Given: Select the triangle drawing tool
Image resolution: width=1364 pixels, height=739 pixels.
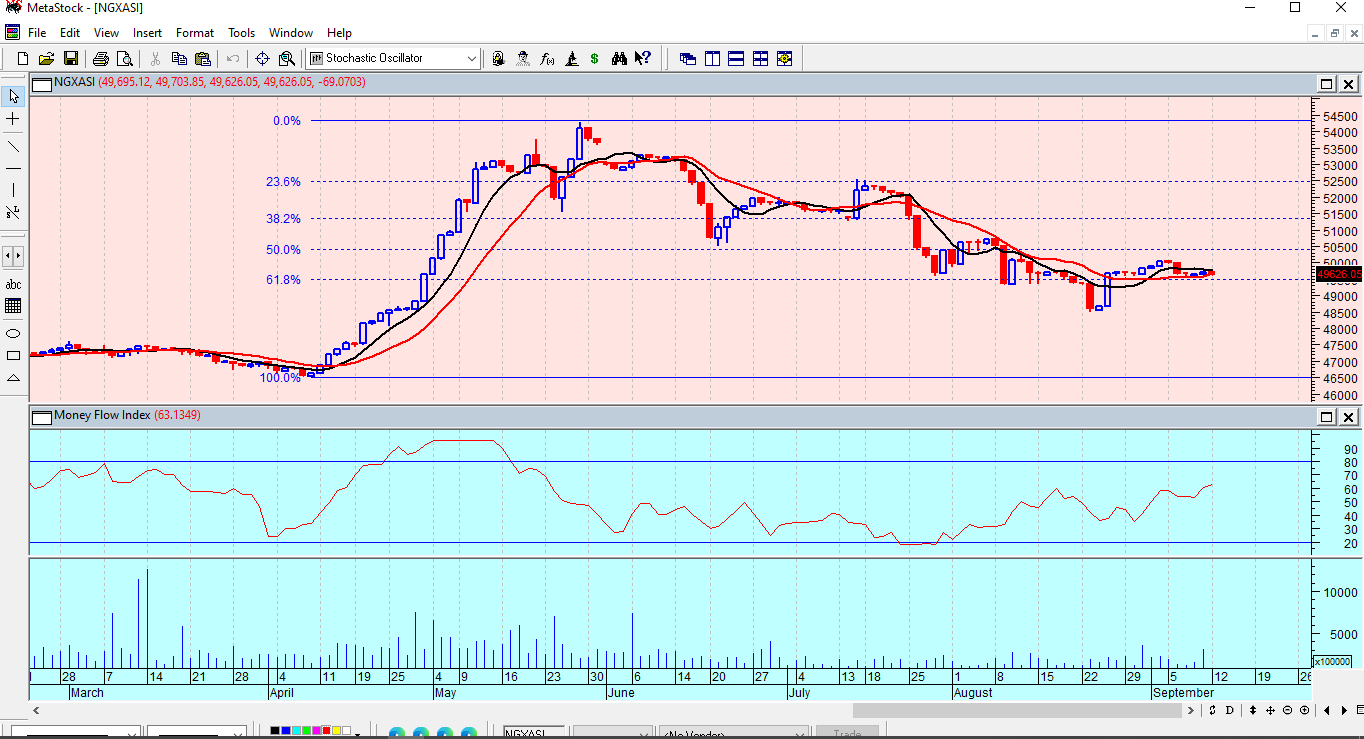Looking at the screenshot, I should 13,377.
